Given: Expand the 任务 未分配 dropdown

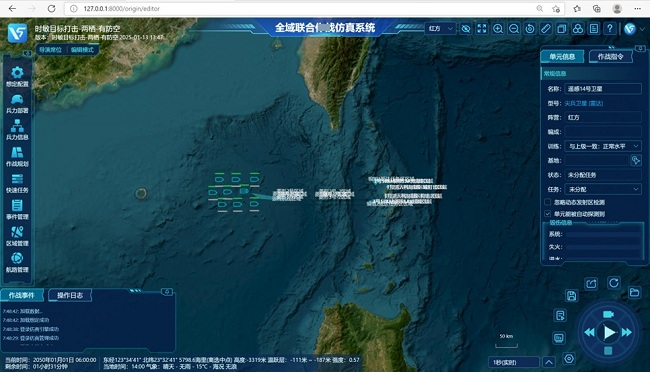Looking at the screenshot, I should click(x=603, y=189).
